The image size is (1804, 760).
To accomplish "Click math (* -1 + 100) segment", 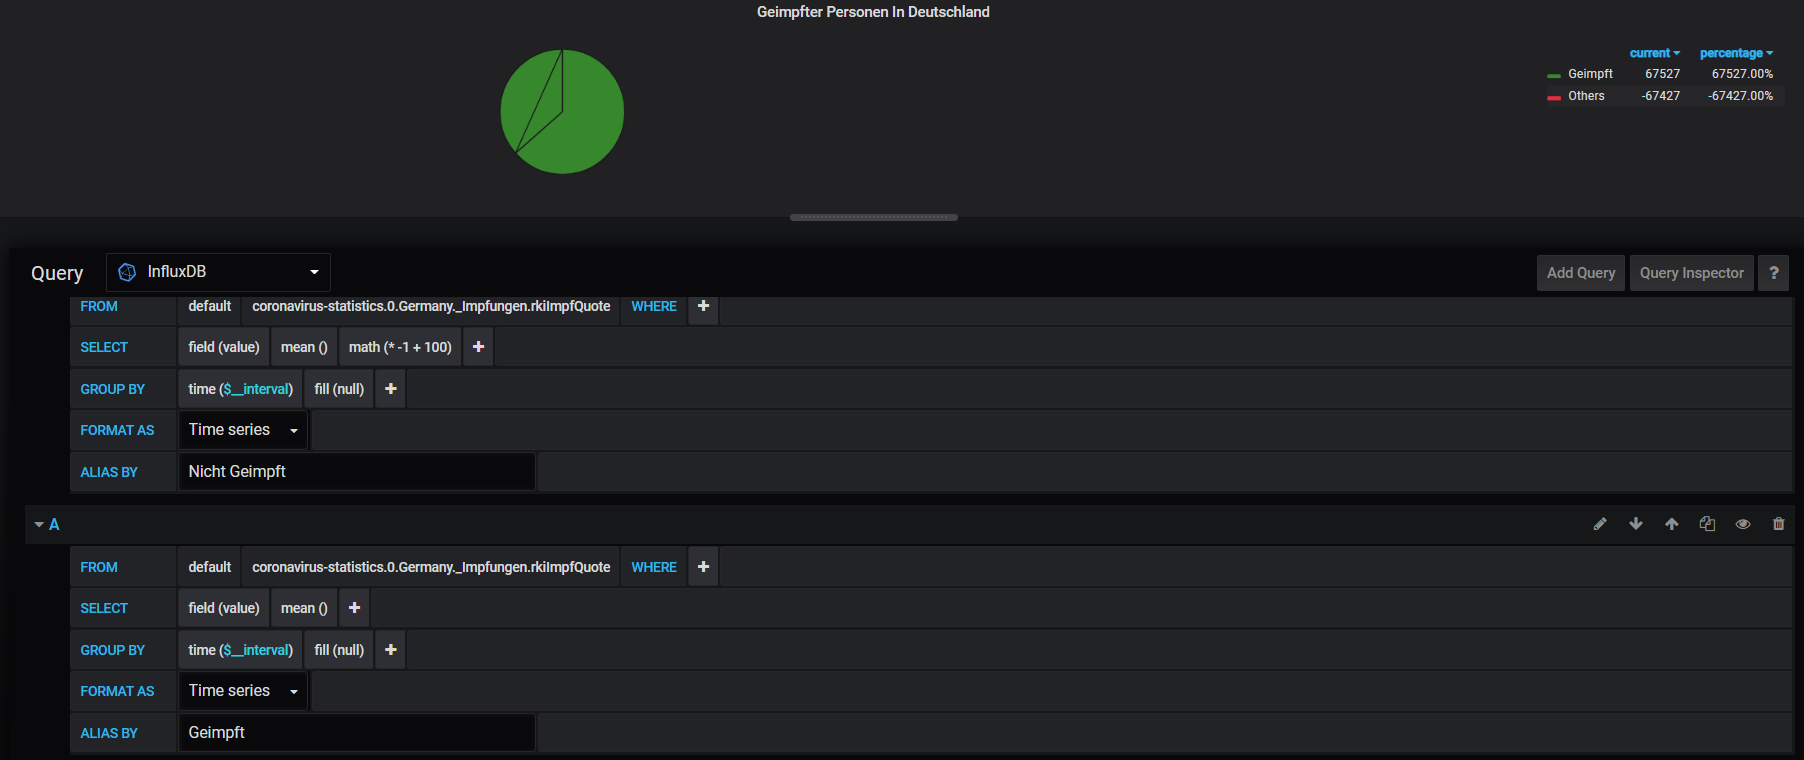I will pos(400,347).
